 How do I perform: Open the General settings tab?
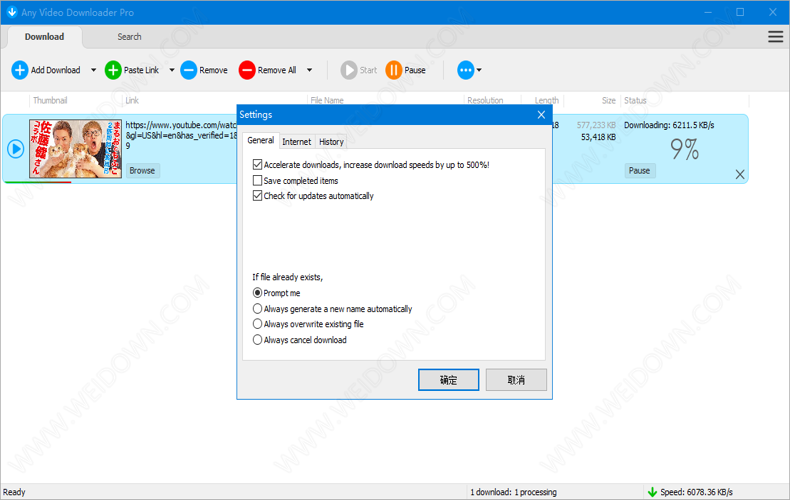point(260,141)
